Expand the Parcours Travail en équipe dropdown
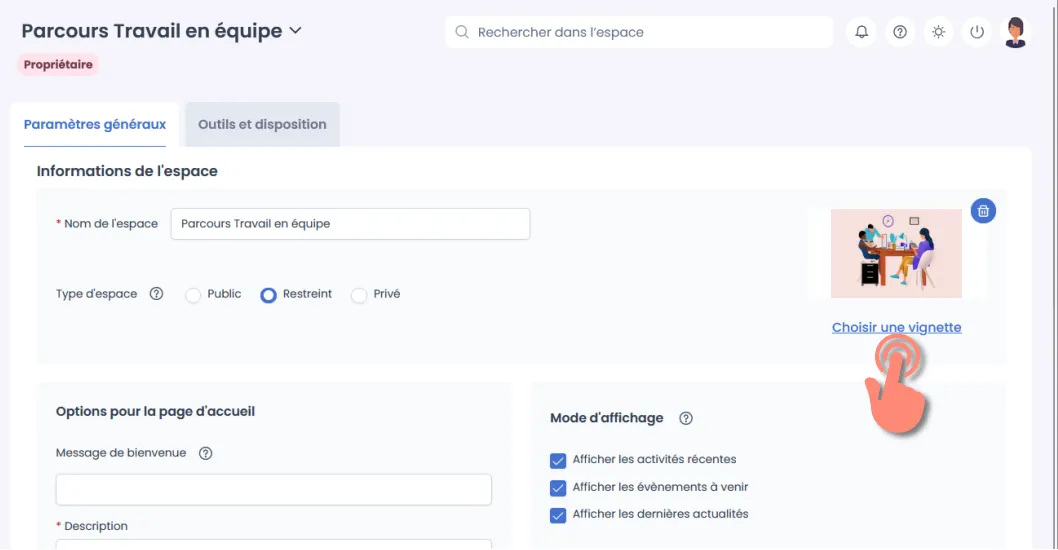 coord(296,31)
